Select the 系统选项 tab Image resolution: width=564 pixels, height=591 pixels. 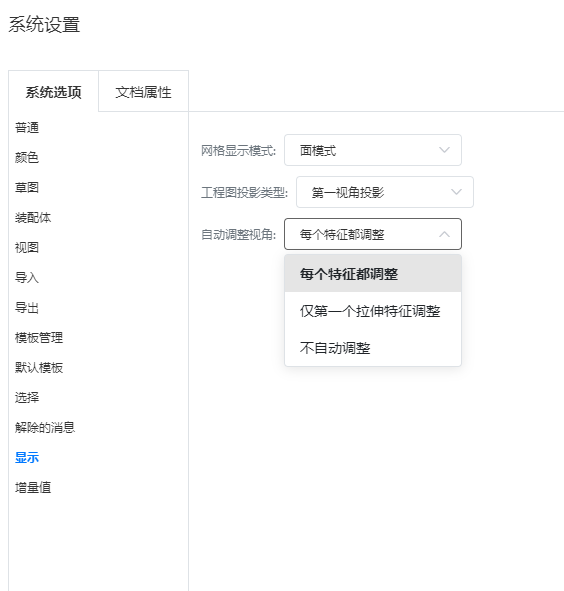click(x=54, y=92)
